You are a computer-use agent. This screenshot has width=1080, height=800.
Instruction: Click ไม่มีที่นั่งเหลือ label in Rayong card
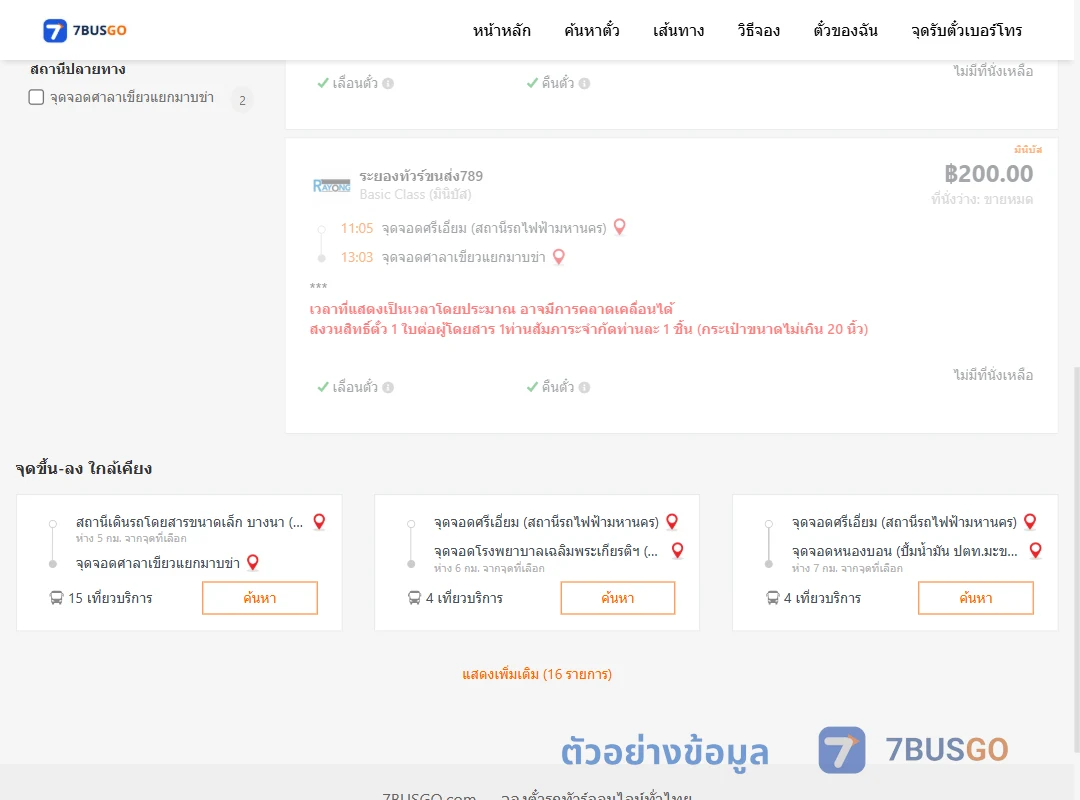(993, 375)
